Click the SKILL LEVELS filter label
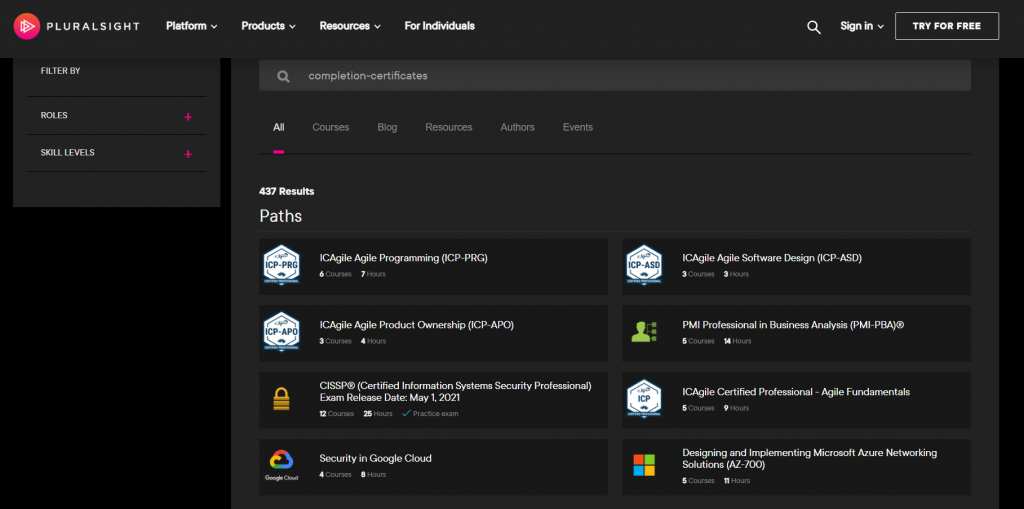This screenshot has width=1024, height=509. [x=67, y=153]
